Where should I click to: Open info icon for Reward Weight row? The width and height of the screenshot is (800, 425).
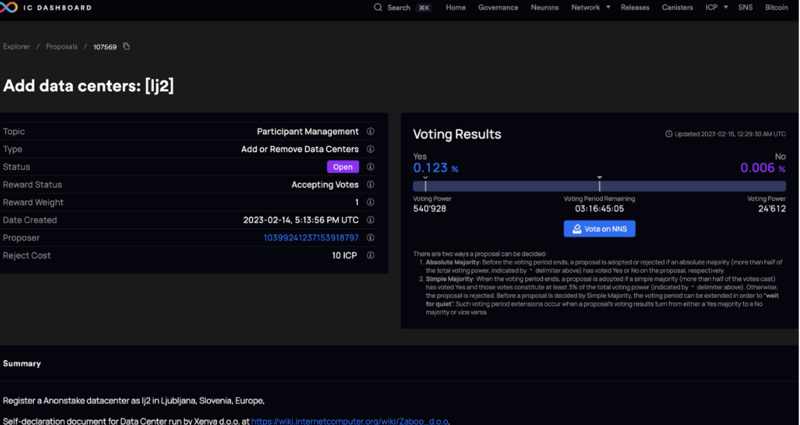(370, 203)
